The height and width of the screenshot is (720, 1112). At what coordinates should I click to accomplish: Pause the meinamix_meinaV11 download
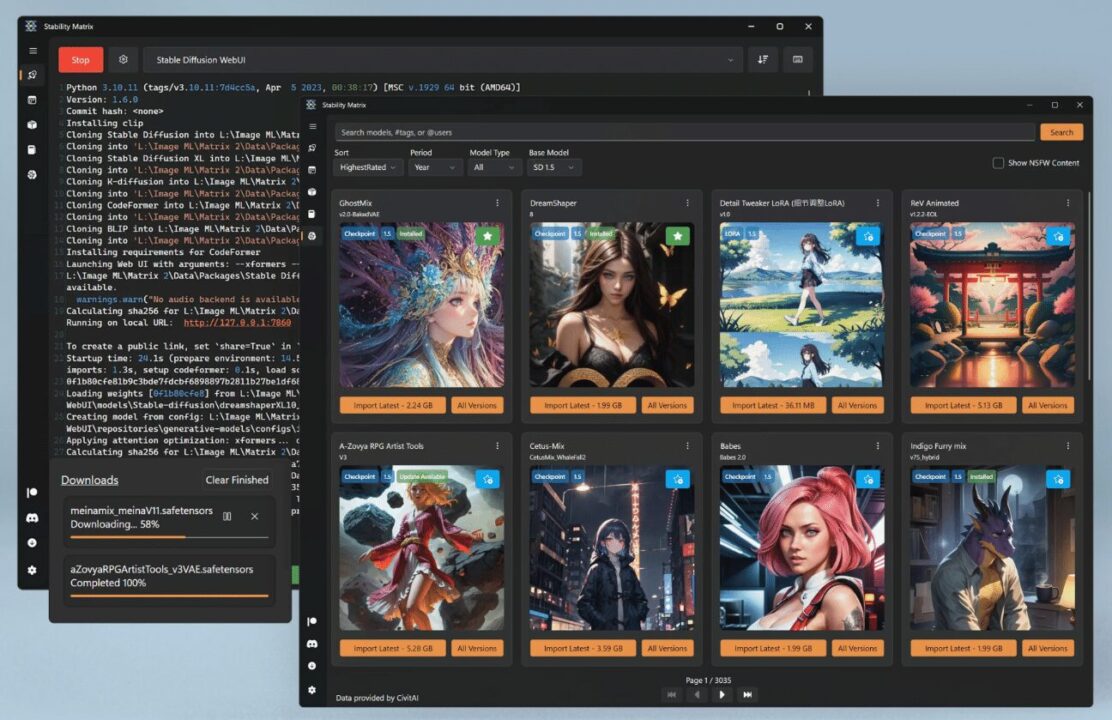pos(227,516)
